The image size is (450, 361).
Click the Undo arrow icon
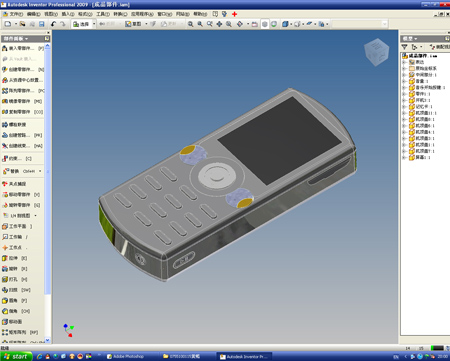tap(53, 24)
